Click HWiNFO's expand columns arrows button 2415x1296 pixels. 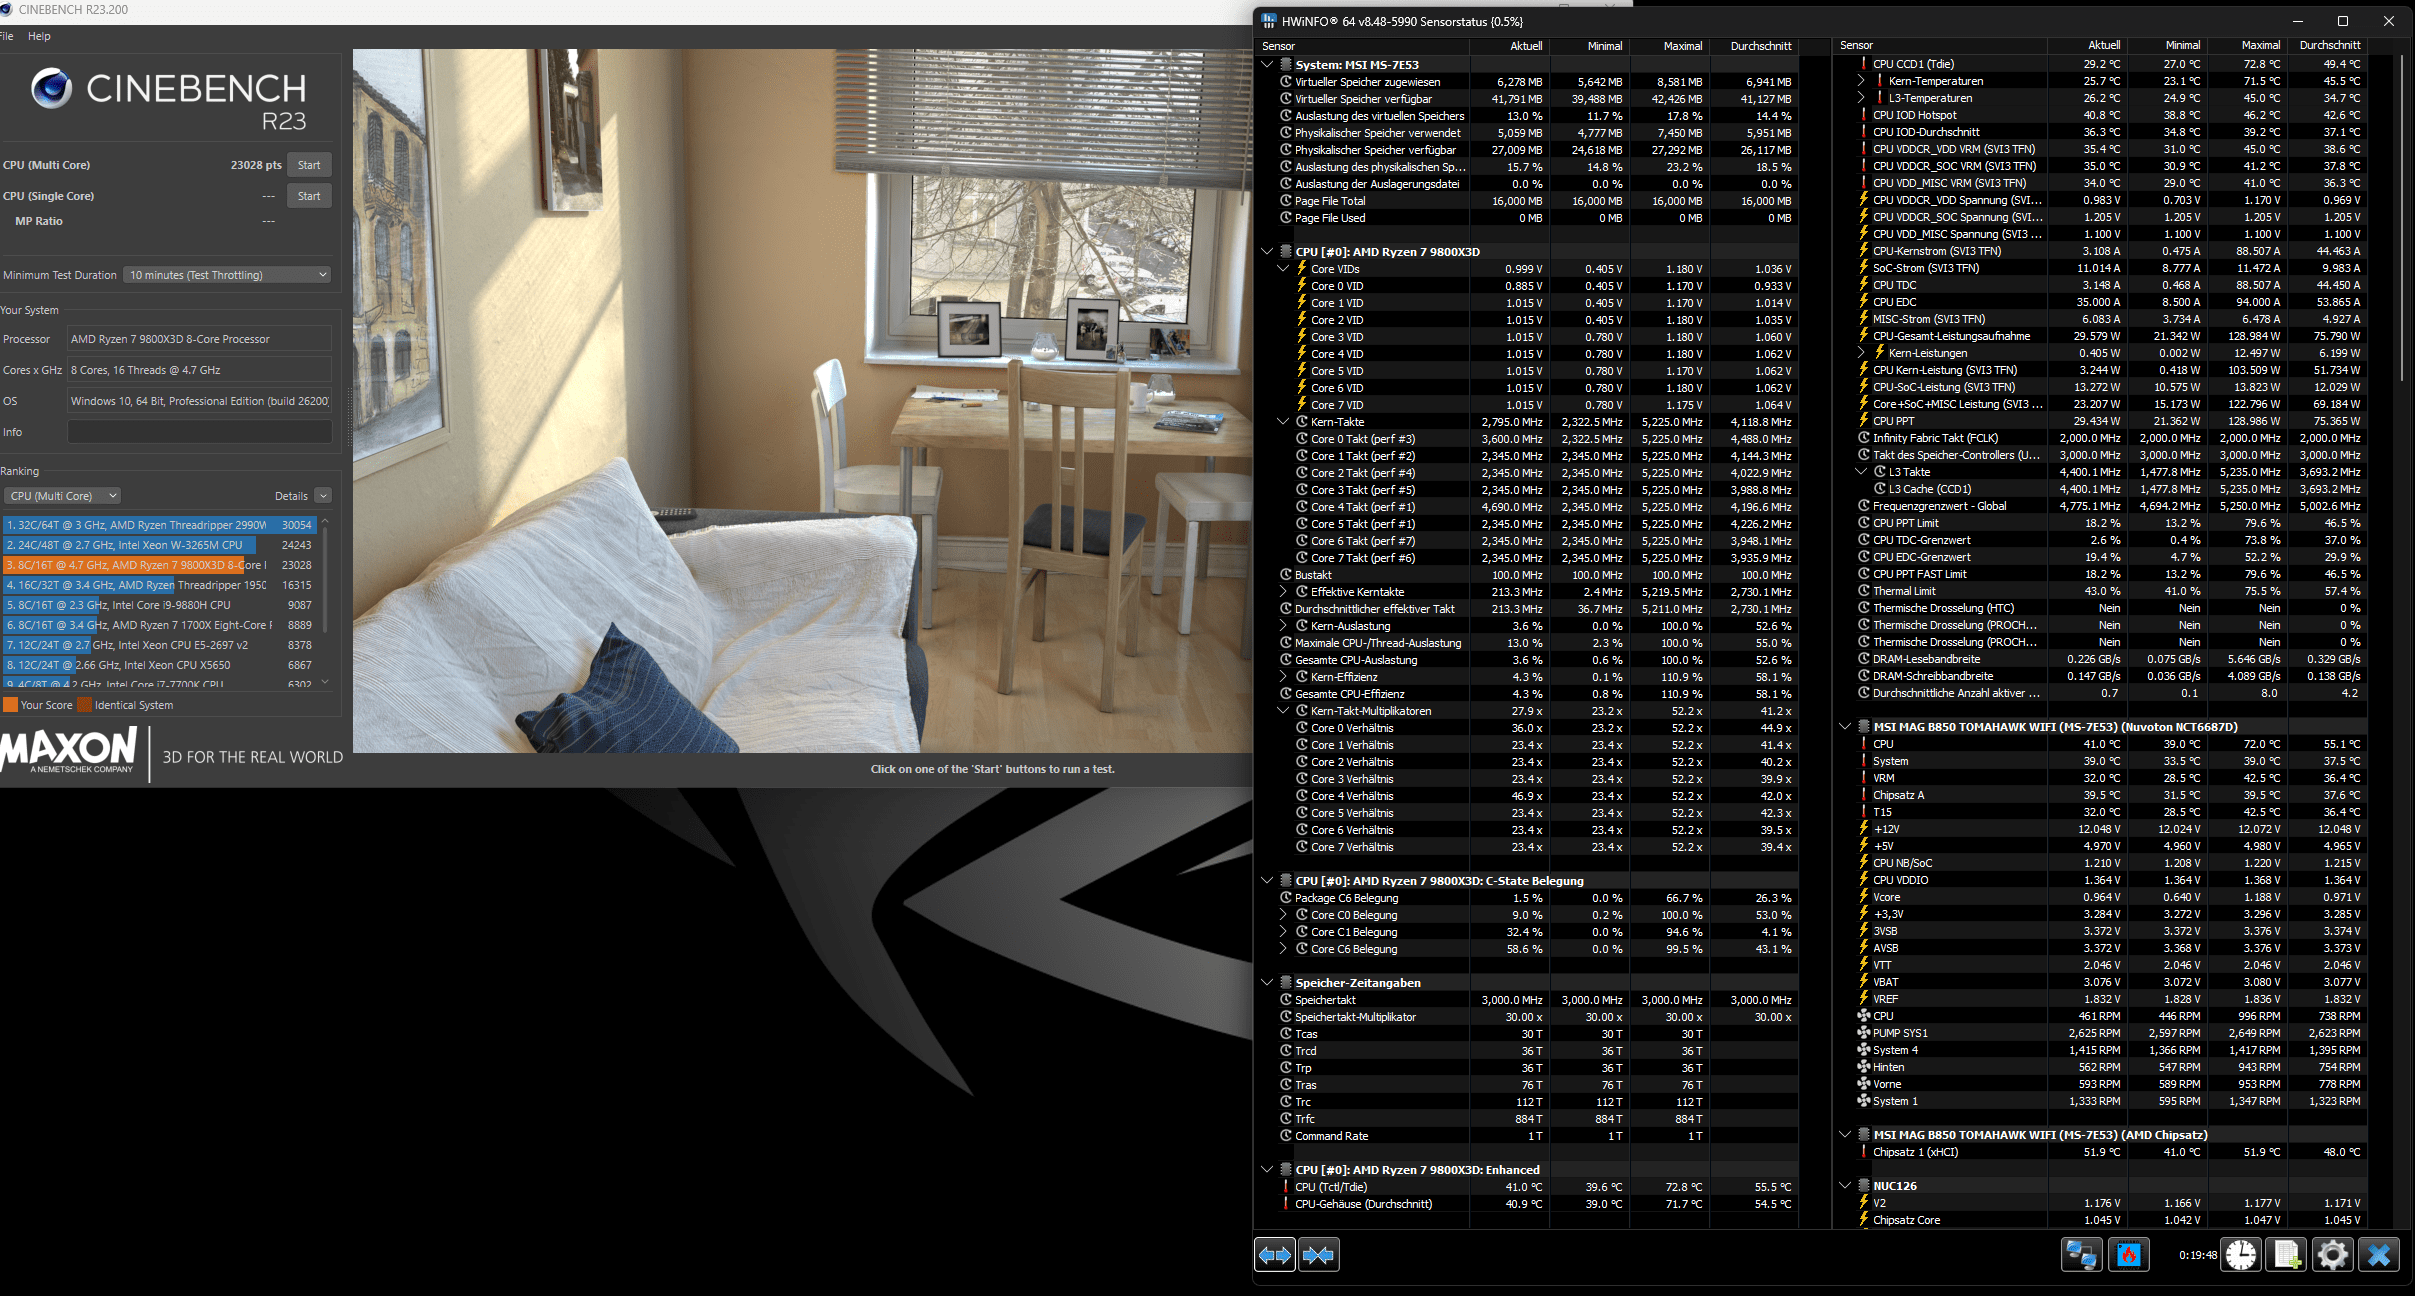click(1275, 1255)
